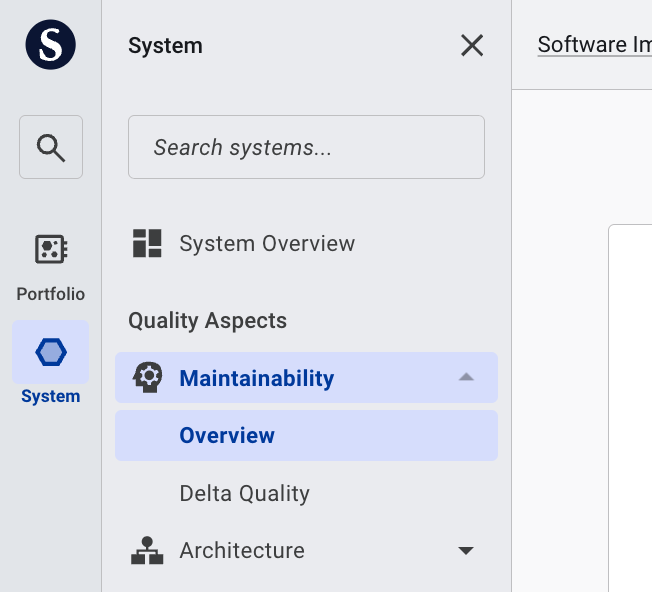Click the Architecture hierarchy icon
652x592 pixels.
(147, 550)
